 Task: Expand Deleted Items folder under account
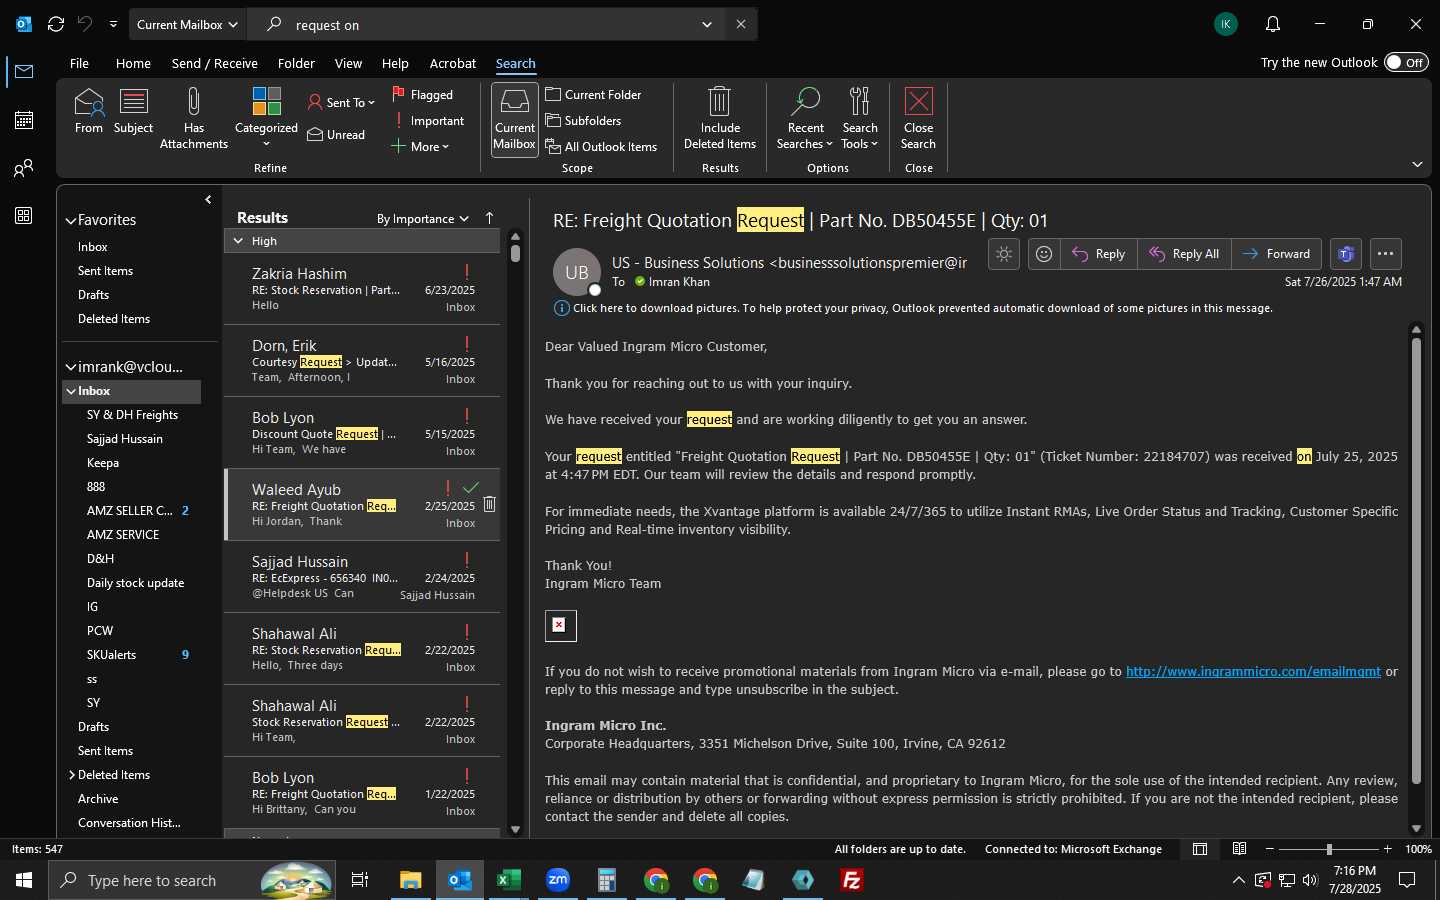(x=72, y=775)
